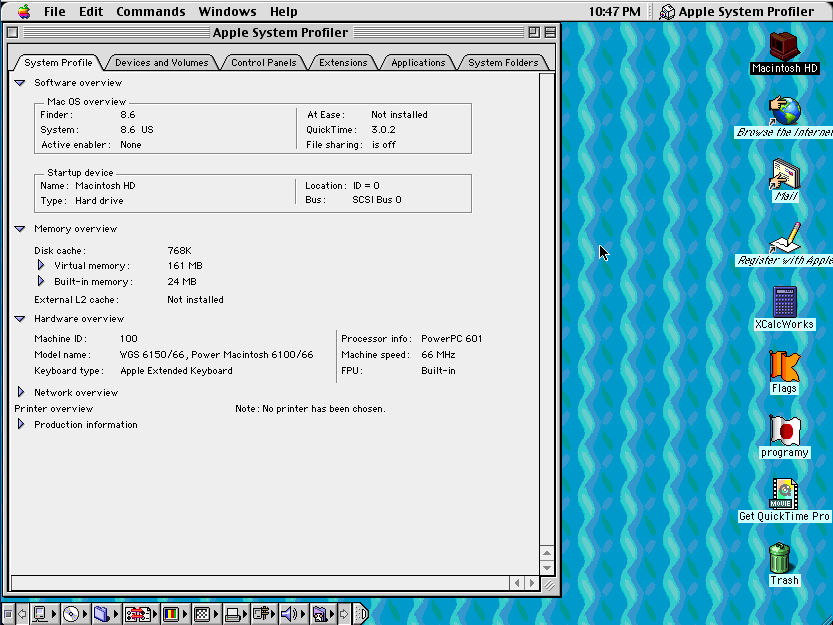Click the QuickTime version '3.0.2' value

tap(383, 130)
